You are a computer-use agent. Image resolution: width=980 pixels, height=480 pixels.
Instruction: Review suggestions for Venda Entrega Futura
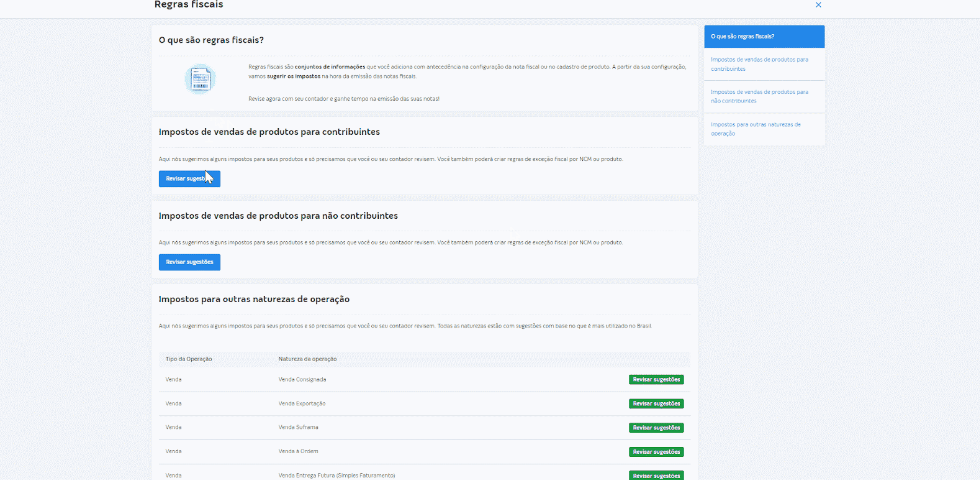pos(656,475)
